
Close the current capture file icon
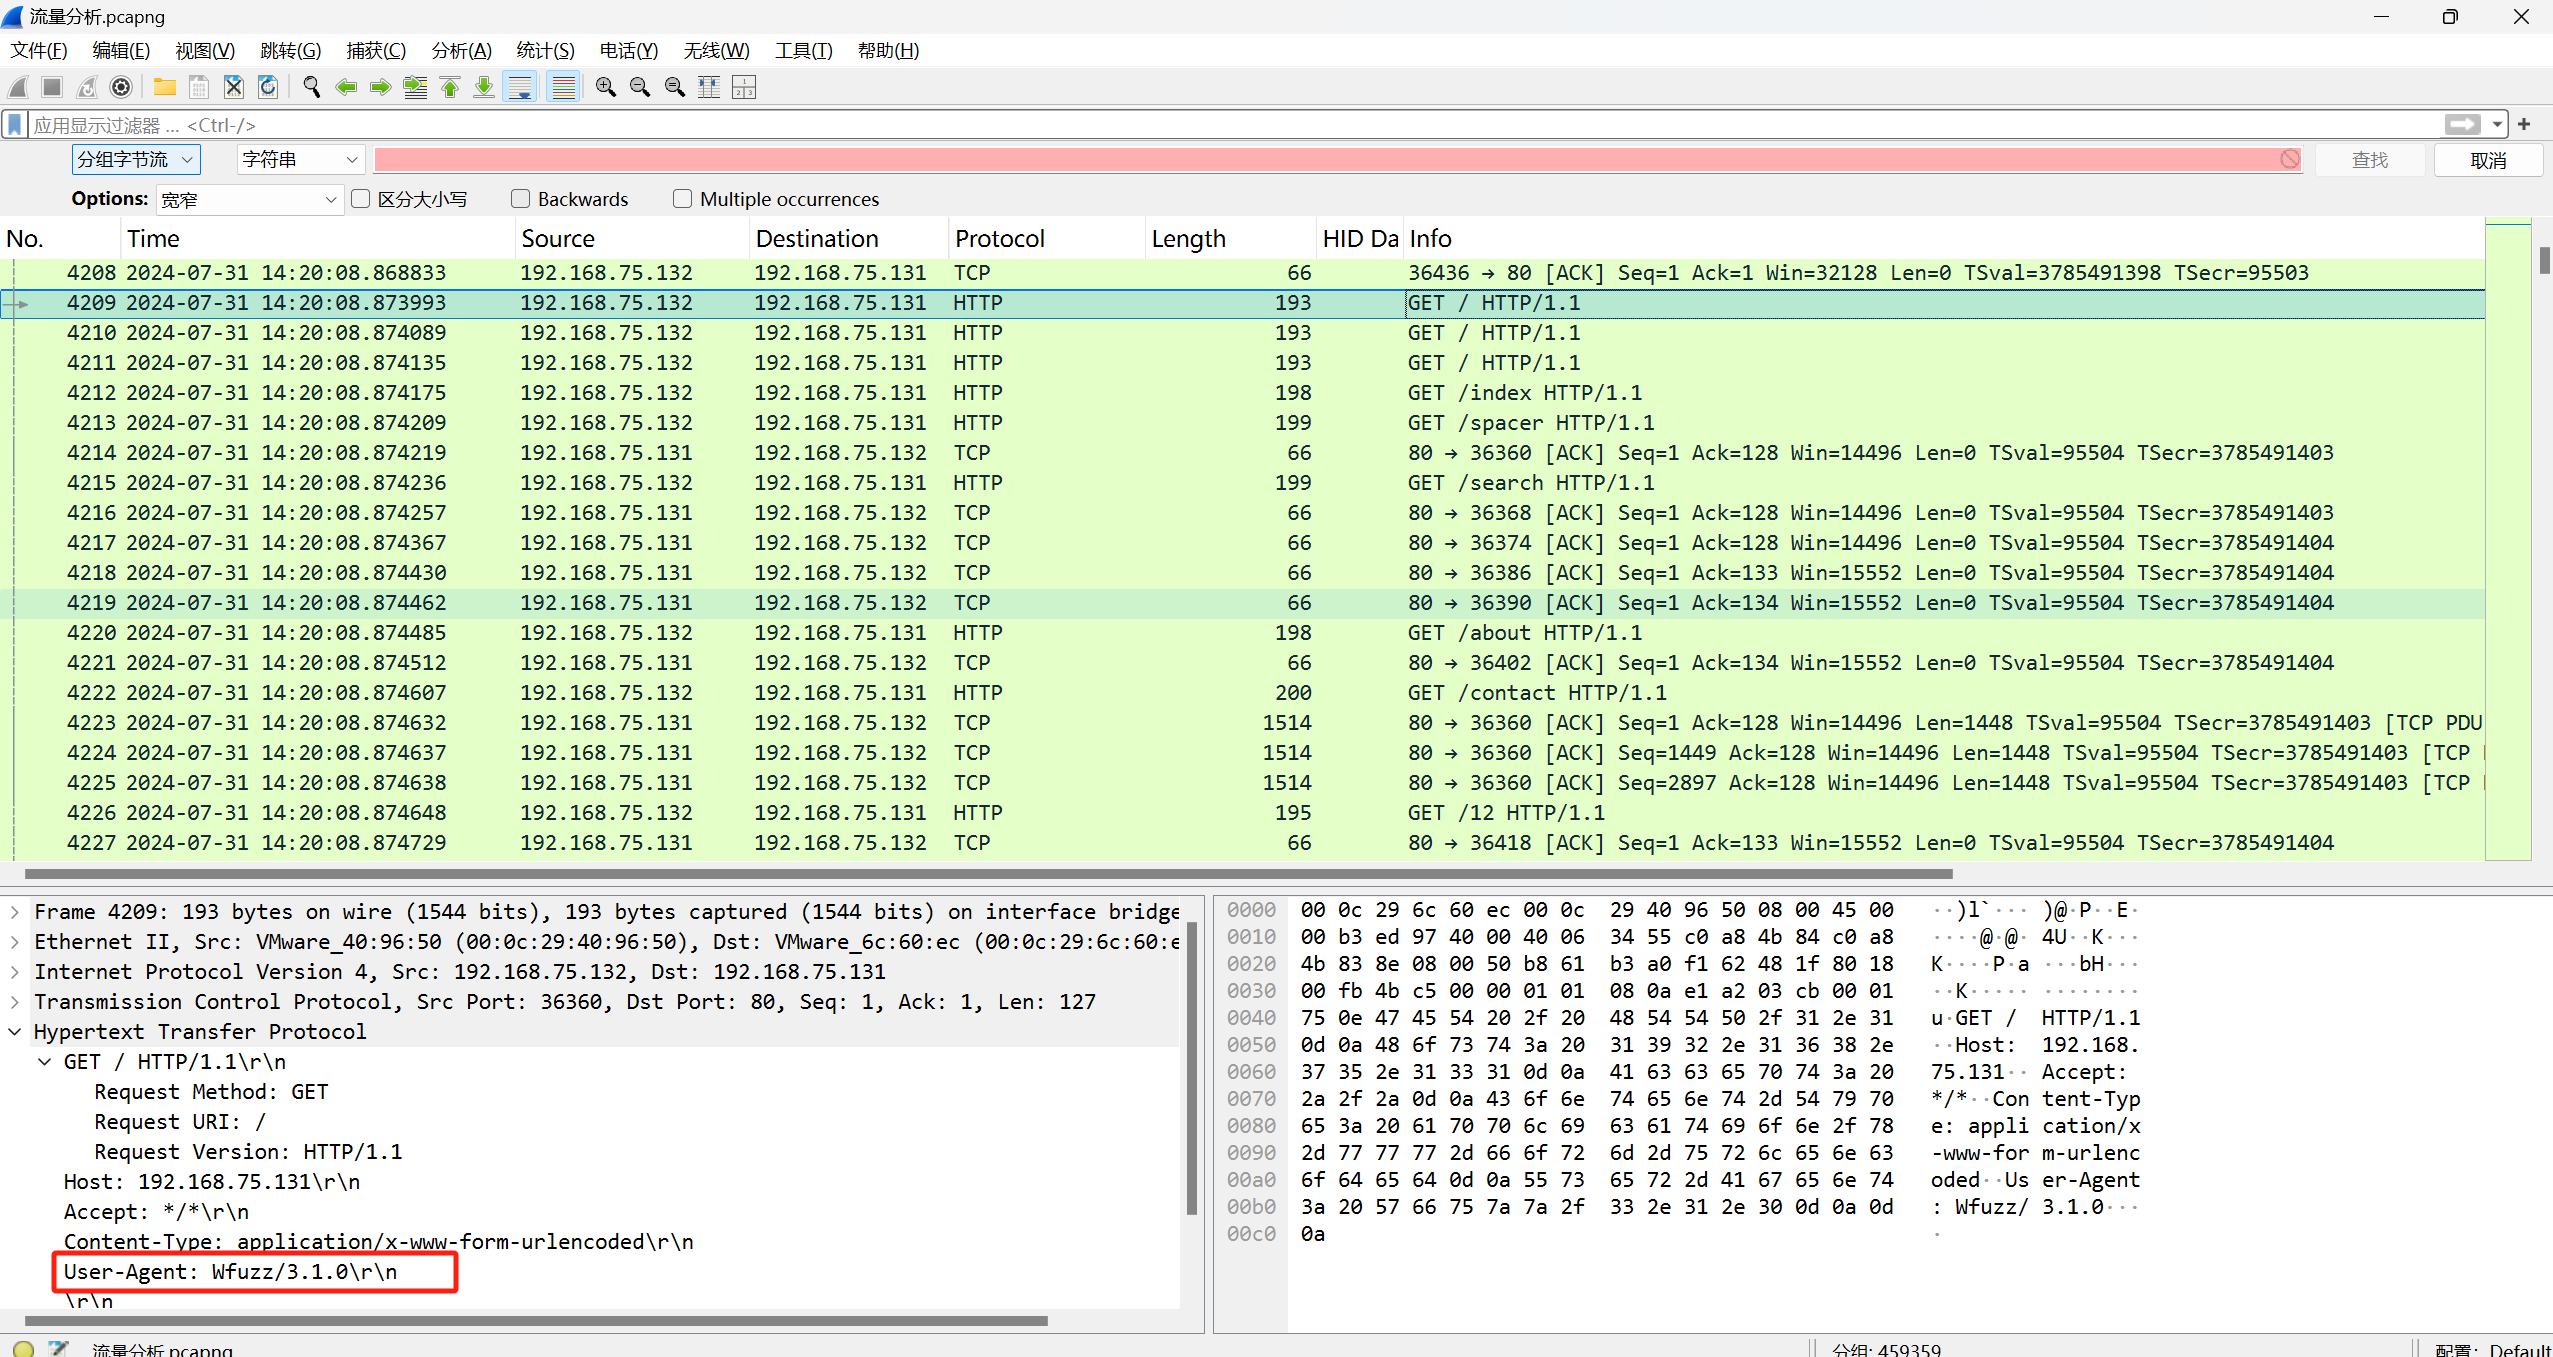click(x=233, y=88)
